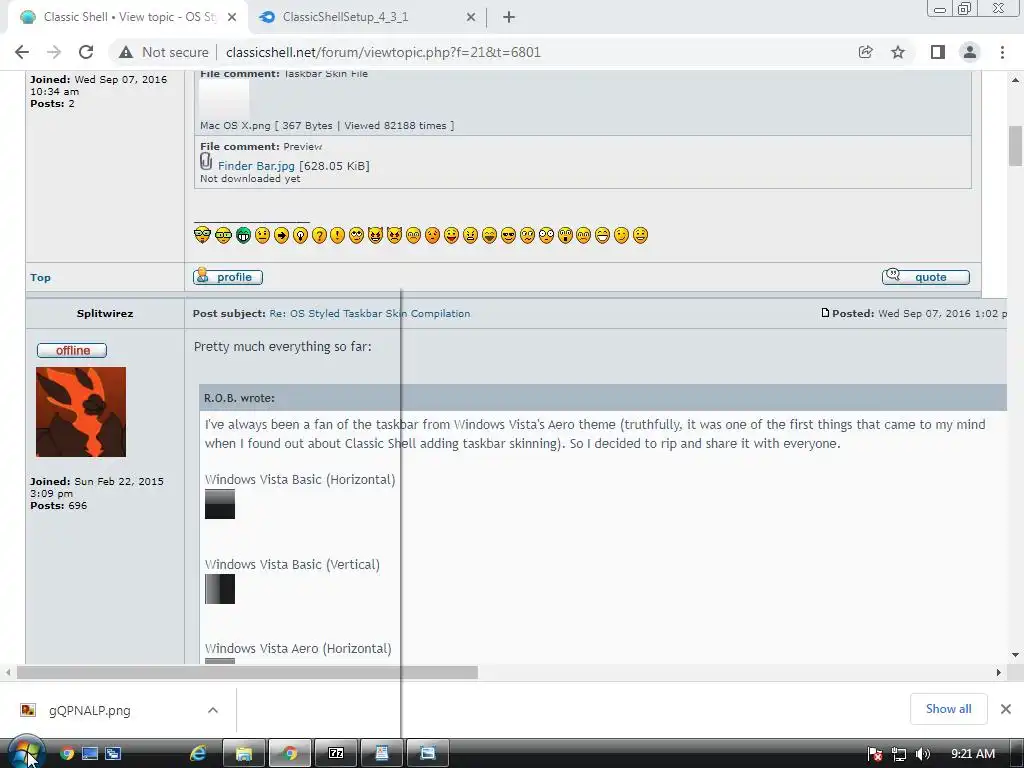Click the network tray icon
1024x768 pixels.
pos(899,754)
